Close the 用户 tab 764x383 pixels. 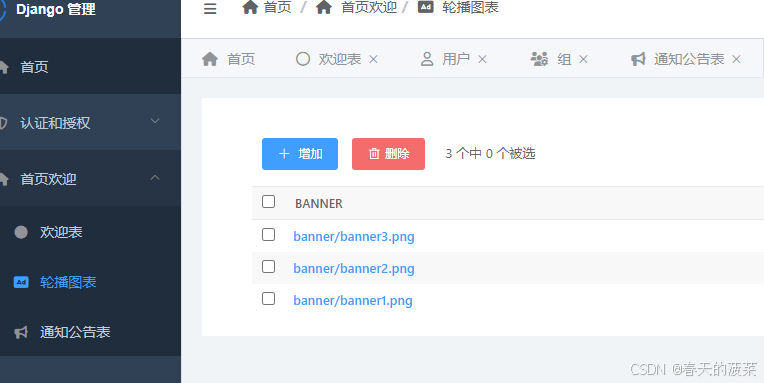482,59
